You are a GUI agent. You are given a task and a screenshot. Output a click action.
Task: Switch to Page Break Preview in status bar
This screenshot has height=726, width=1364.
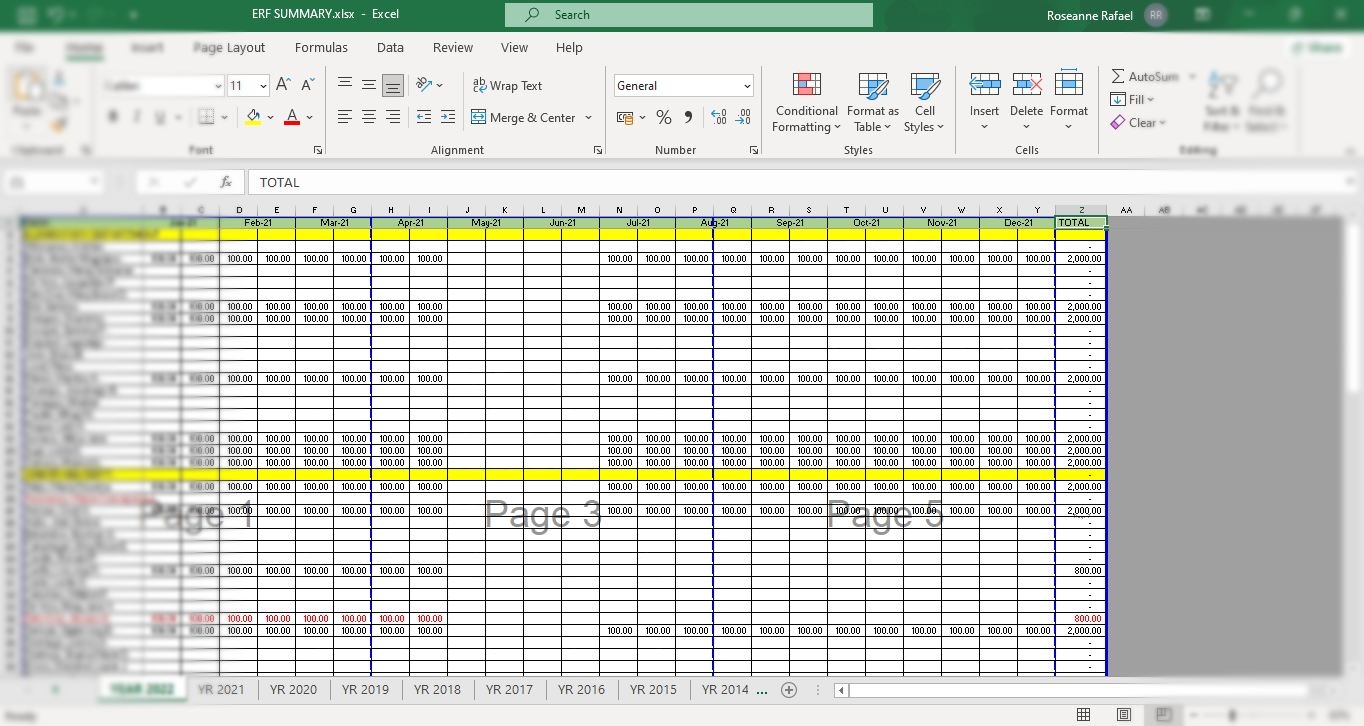pos(1164,715)
